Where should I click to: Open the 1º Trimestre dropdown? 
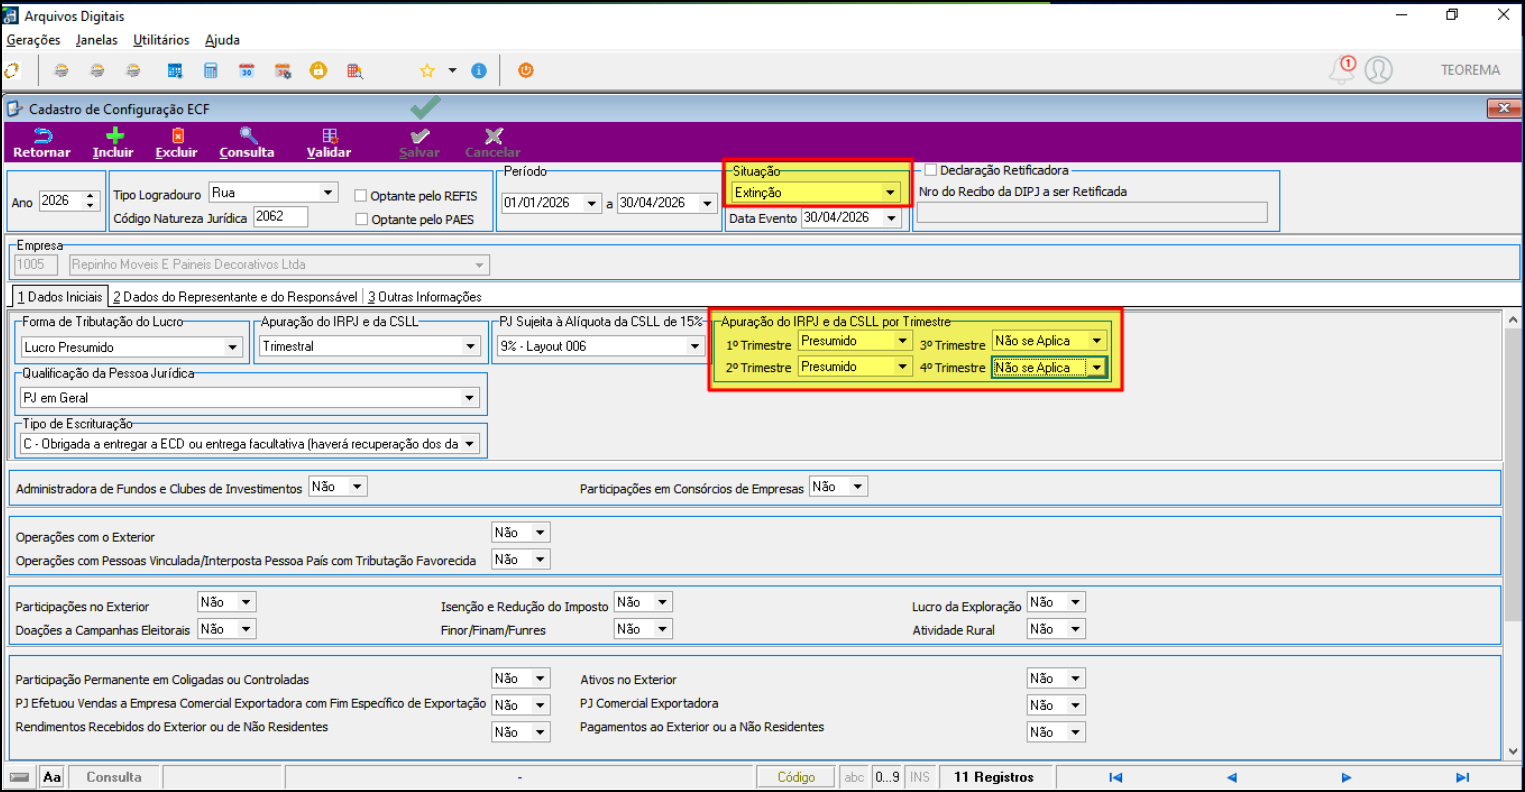[902, 341]
